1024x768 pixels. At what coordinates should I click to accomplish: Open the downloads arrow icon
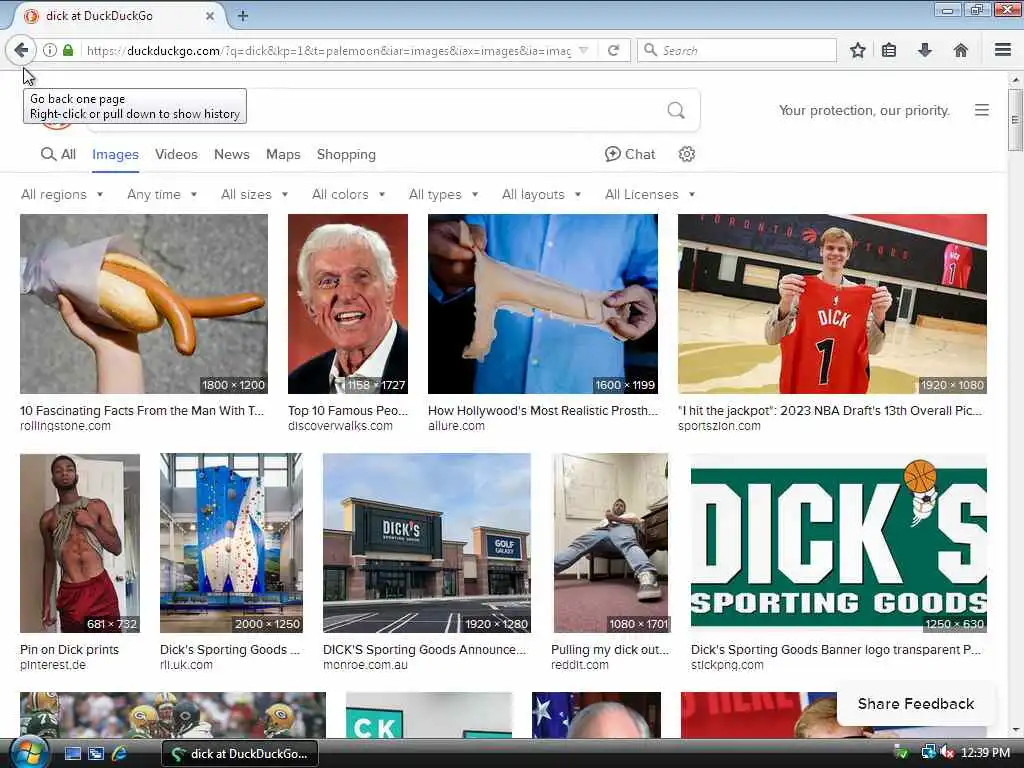pyautogui.click(x=925, y=50)
